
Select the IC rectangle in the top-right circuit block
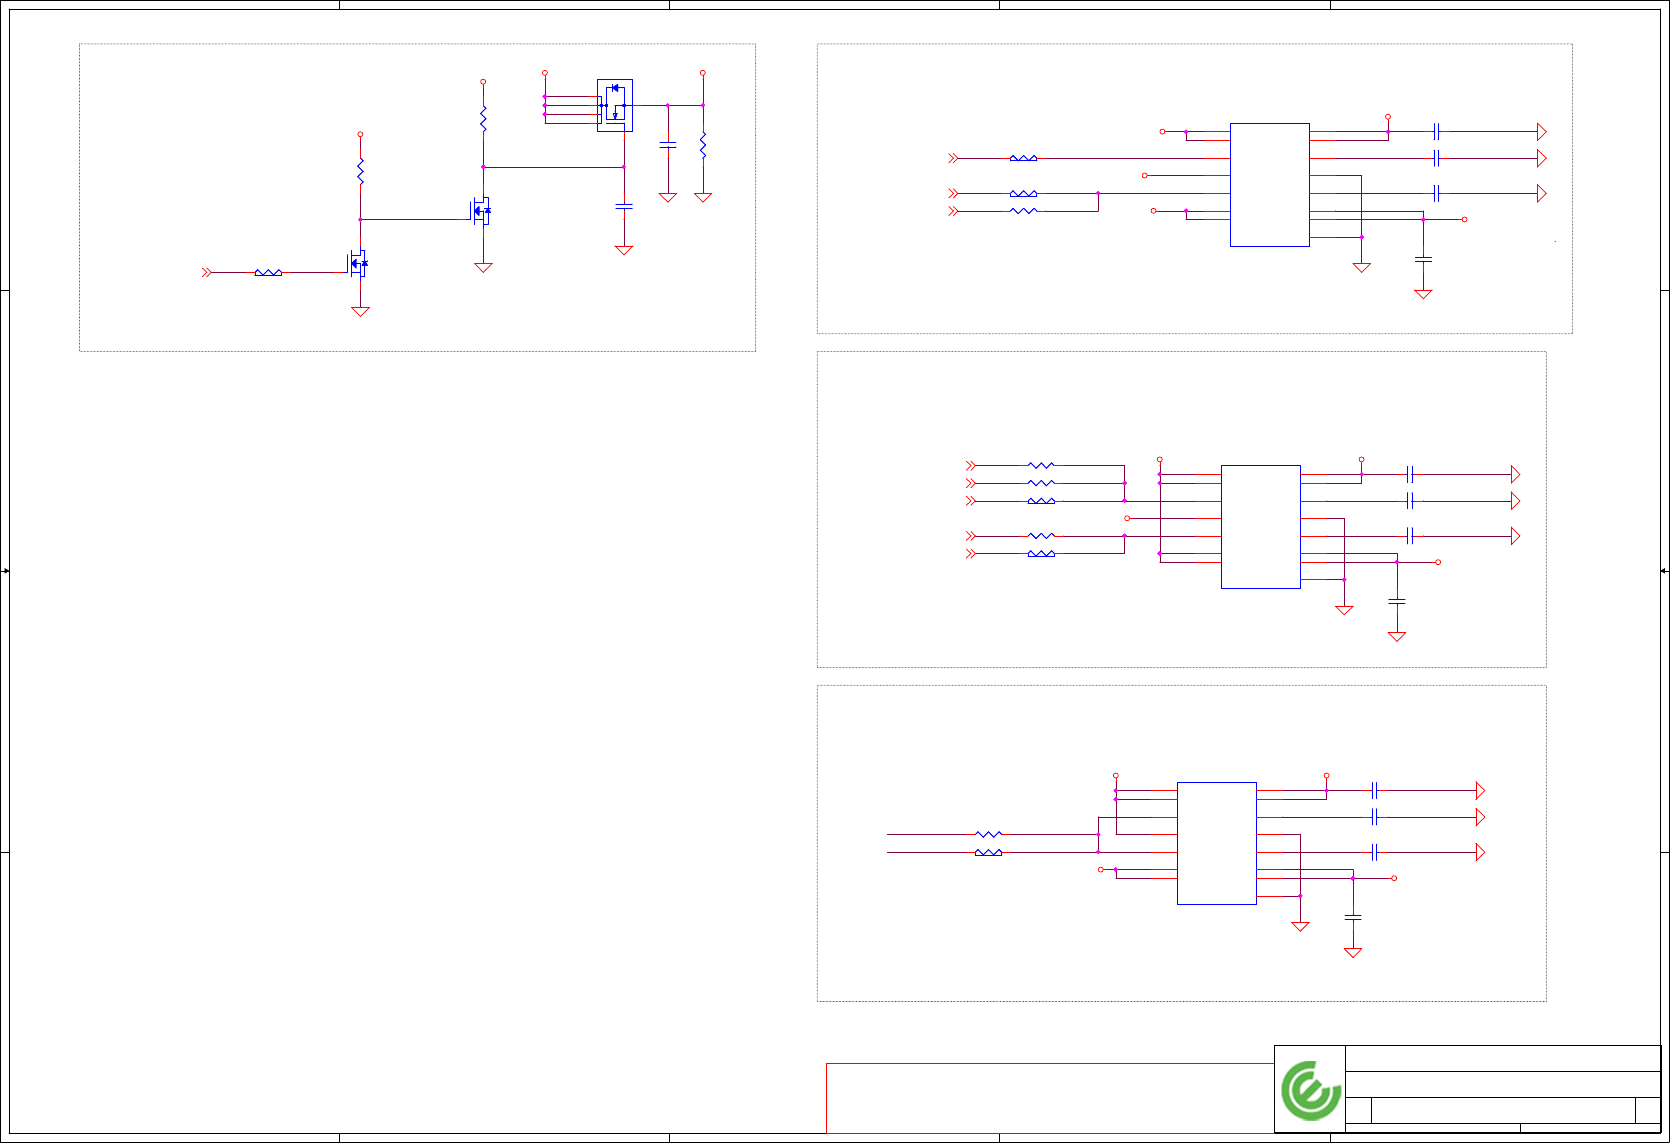coord(1270,185)
